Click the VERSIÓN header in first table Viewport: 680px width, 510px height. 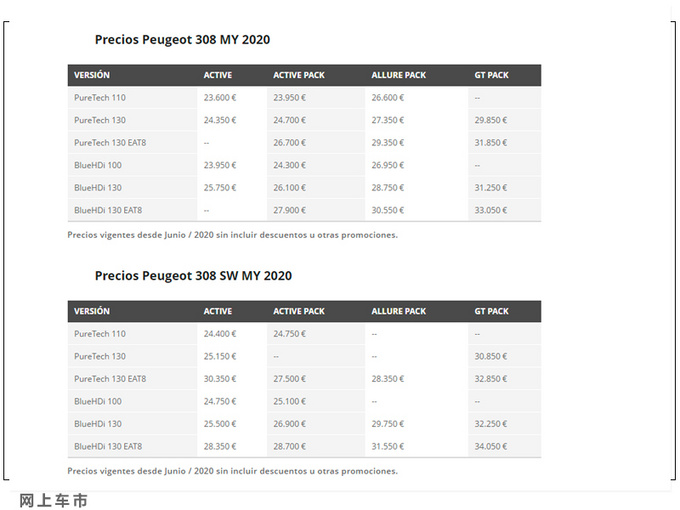coord(92,75)
